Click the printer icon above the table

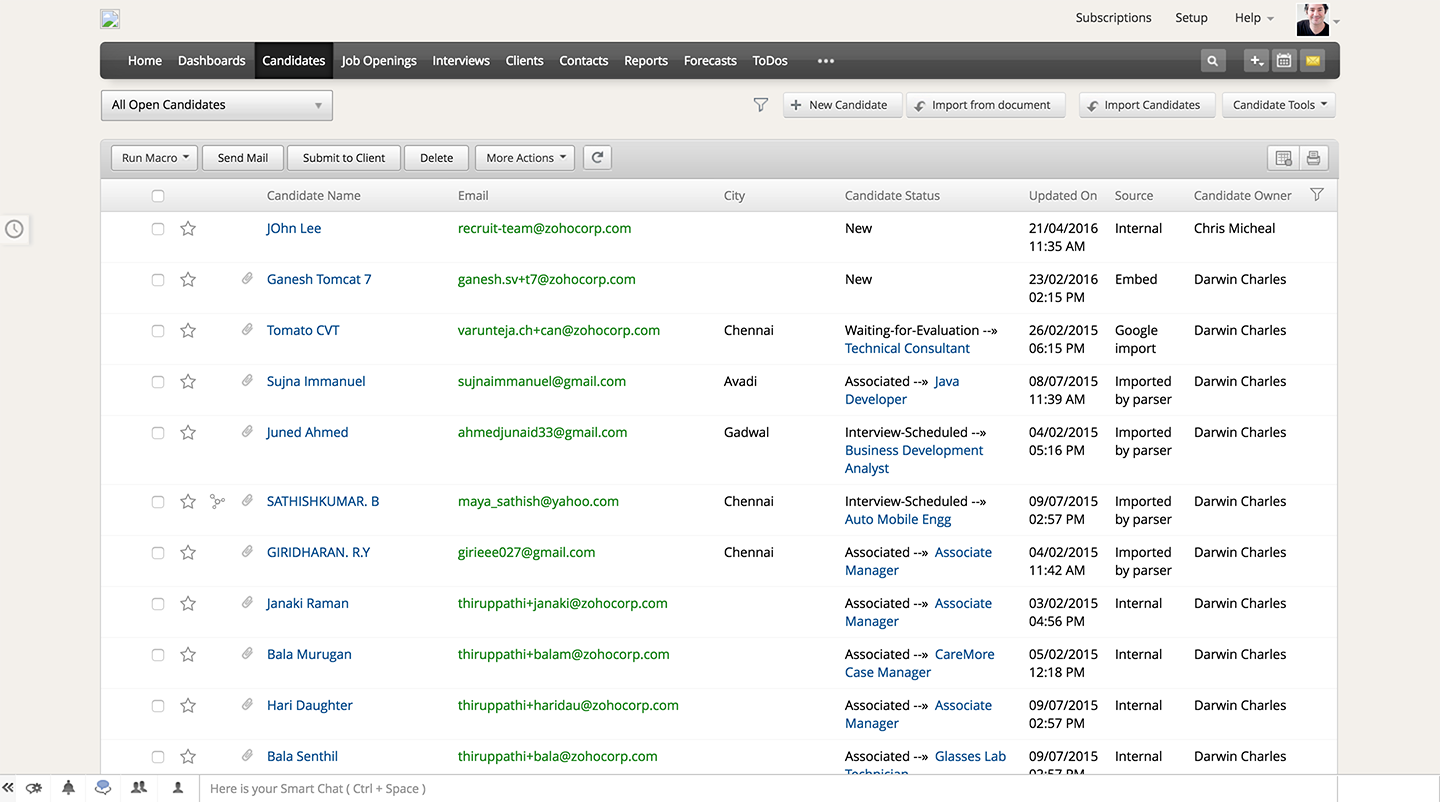[x=1314, y=158]
